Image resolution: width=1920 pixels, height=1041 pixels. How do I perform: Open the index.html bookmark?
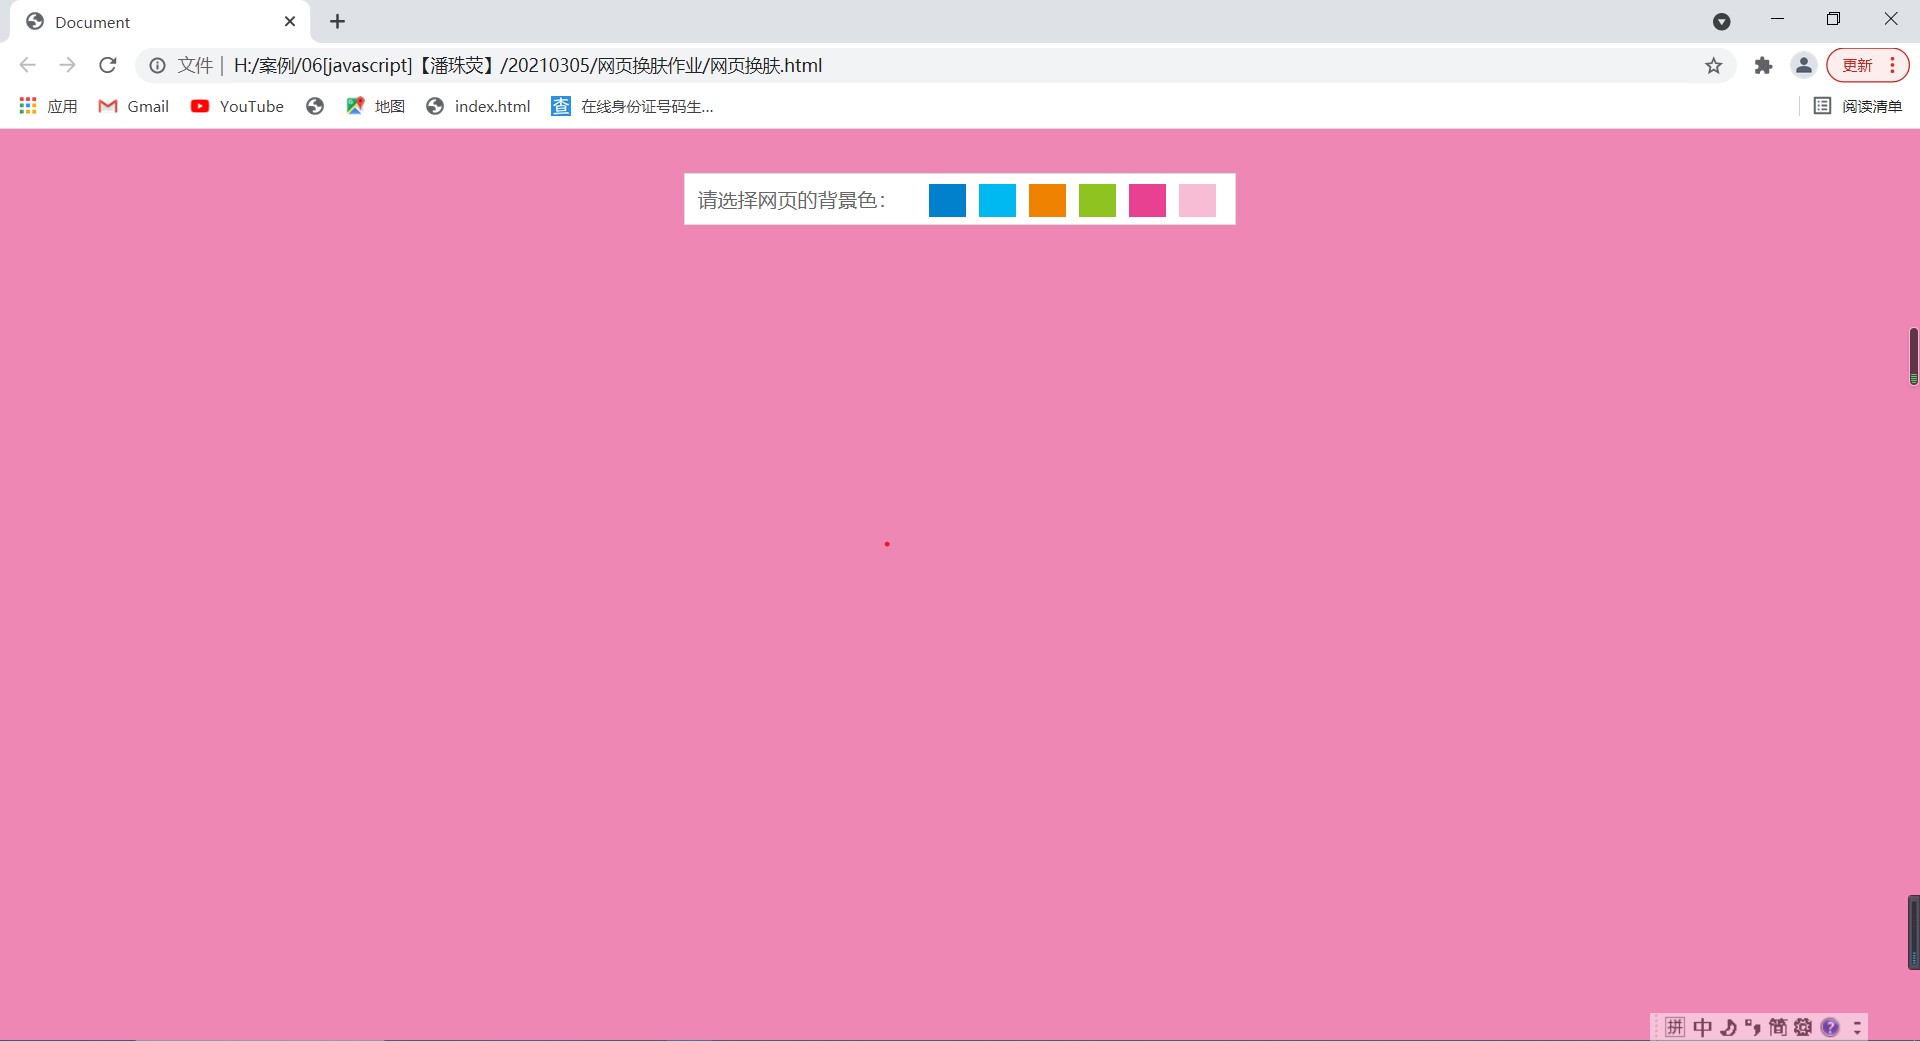coord(478,106)
